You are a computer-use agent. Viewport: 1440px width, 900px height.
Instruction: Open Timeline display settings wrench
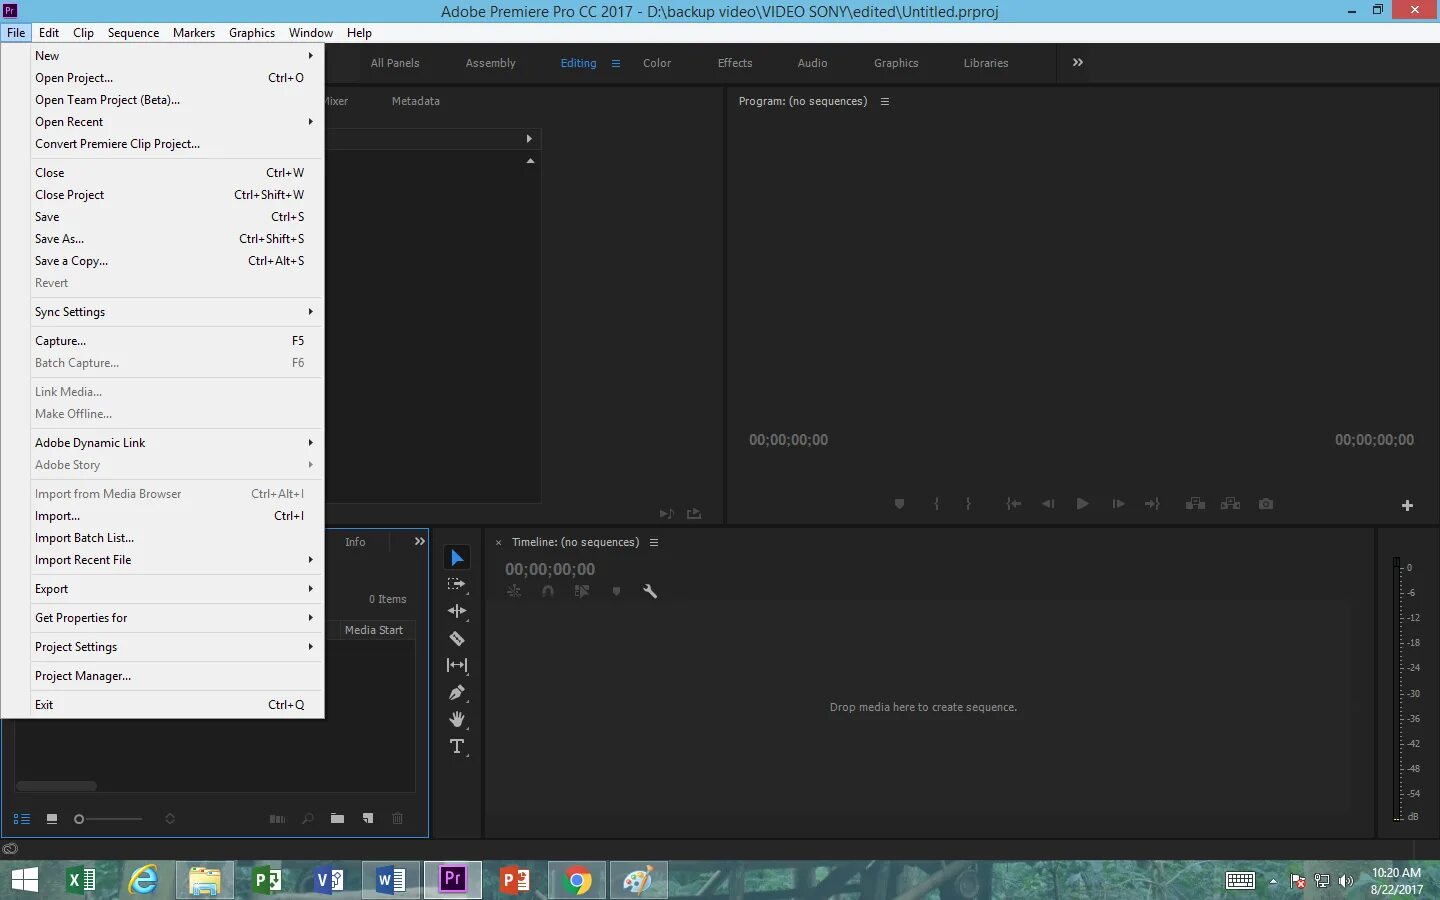(x=650, y=591)
